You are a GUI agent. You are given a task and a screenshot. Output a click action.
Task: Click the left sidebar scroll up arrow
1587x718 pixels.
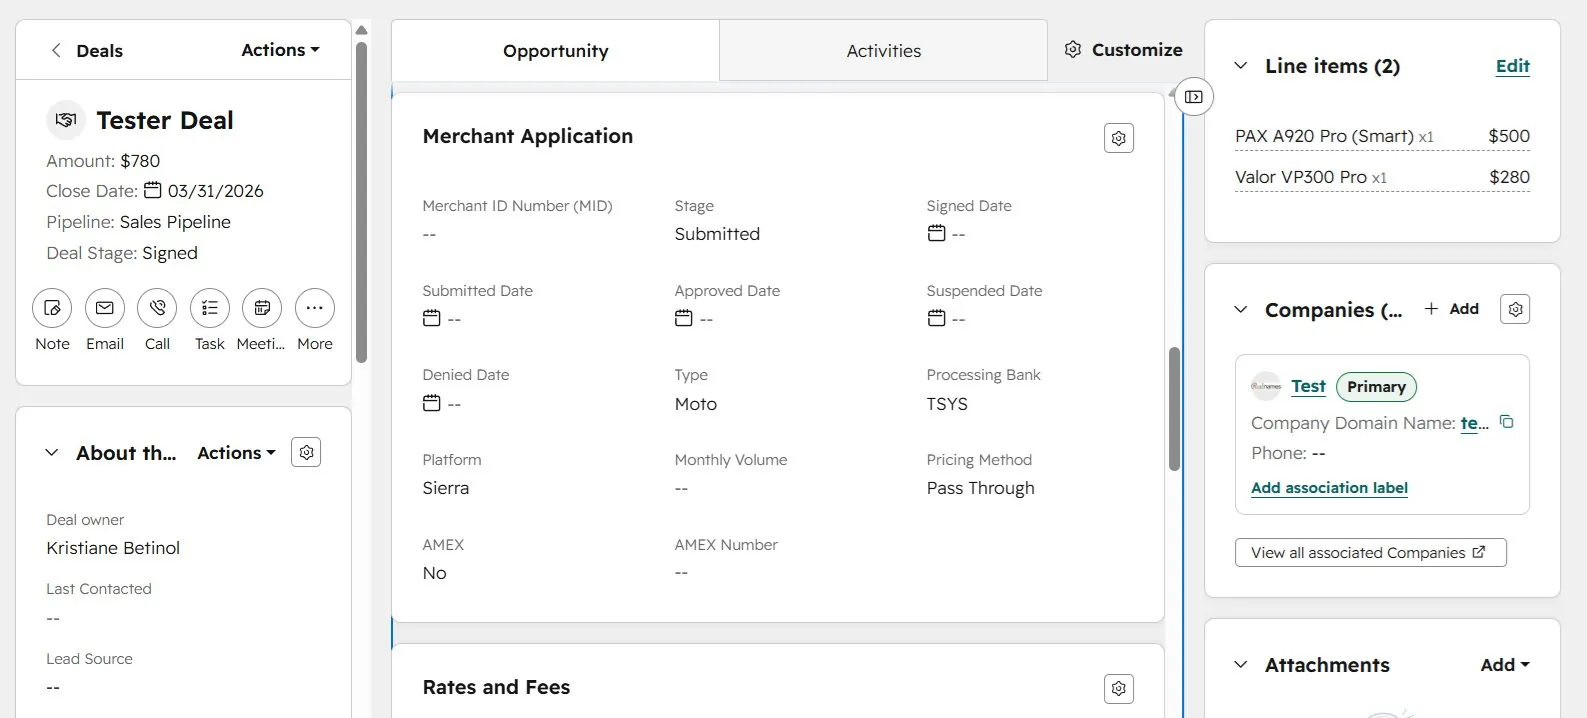click(362, 30)
